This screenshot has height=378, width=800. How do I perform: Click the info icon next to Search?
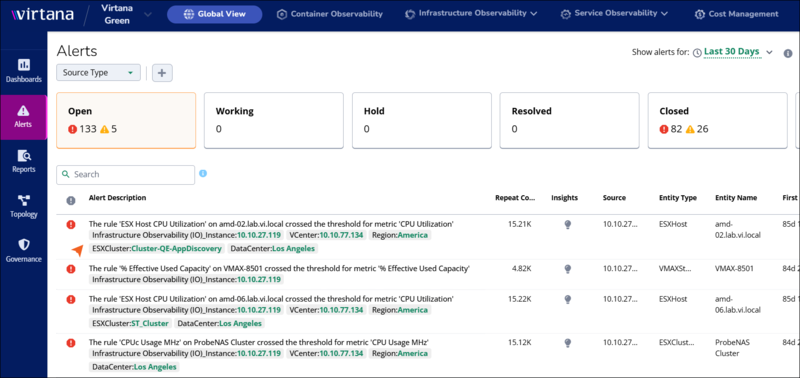click(x=203, y=173)
